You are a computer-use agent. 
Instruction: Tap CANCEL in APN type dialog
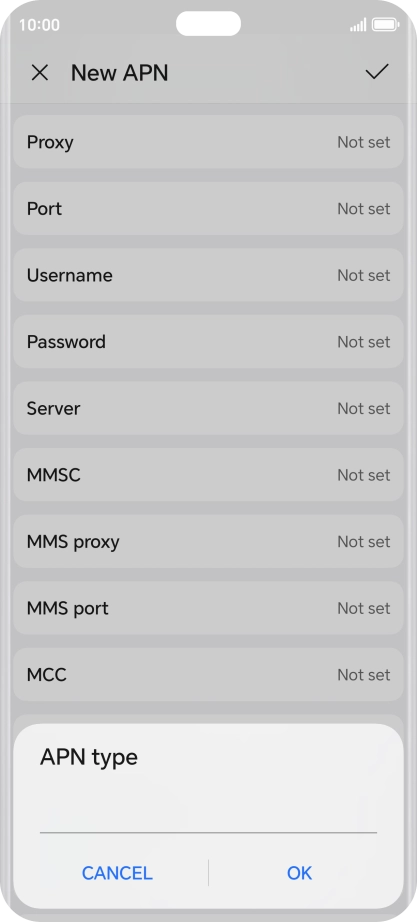117,873
